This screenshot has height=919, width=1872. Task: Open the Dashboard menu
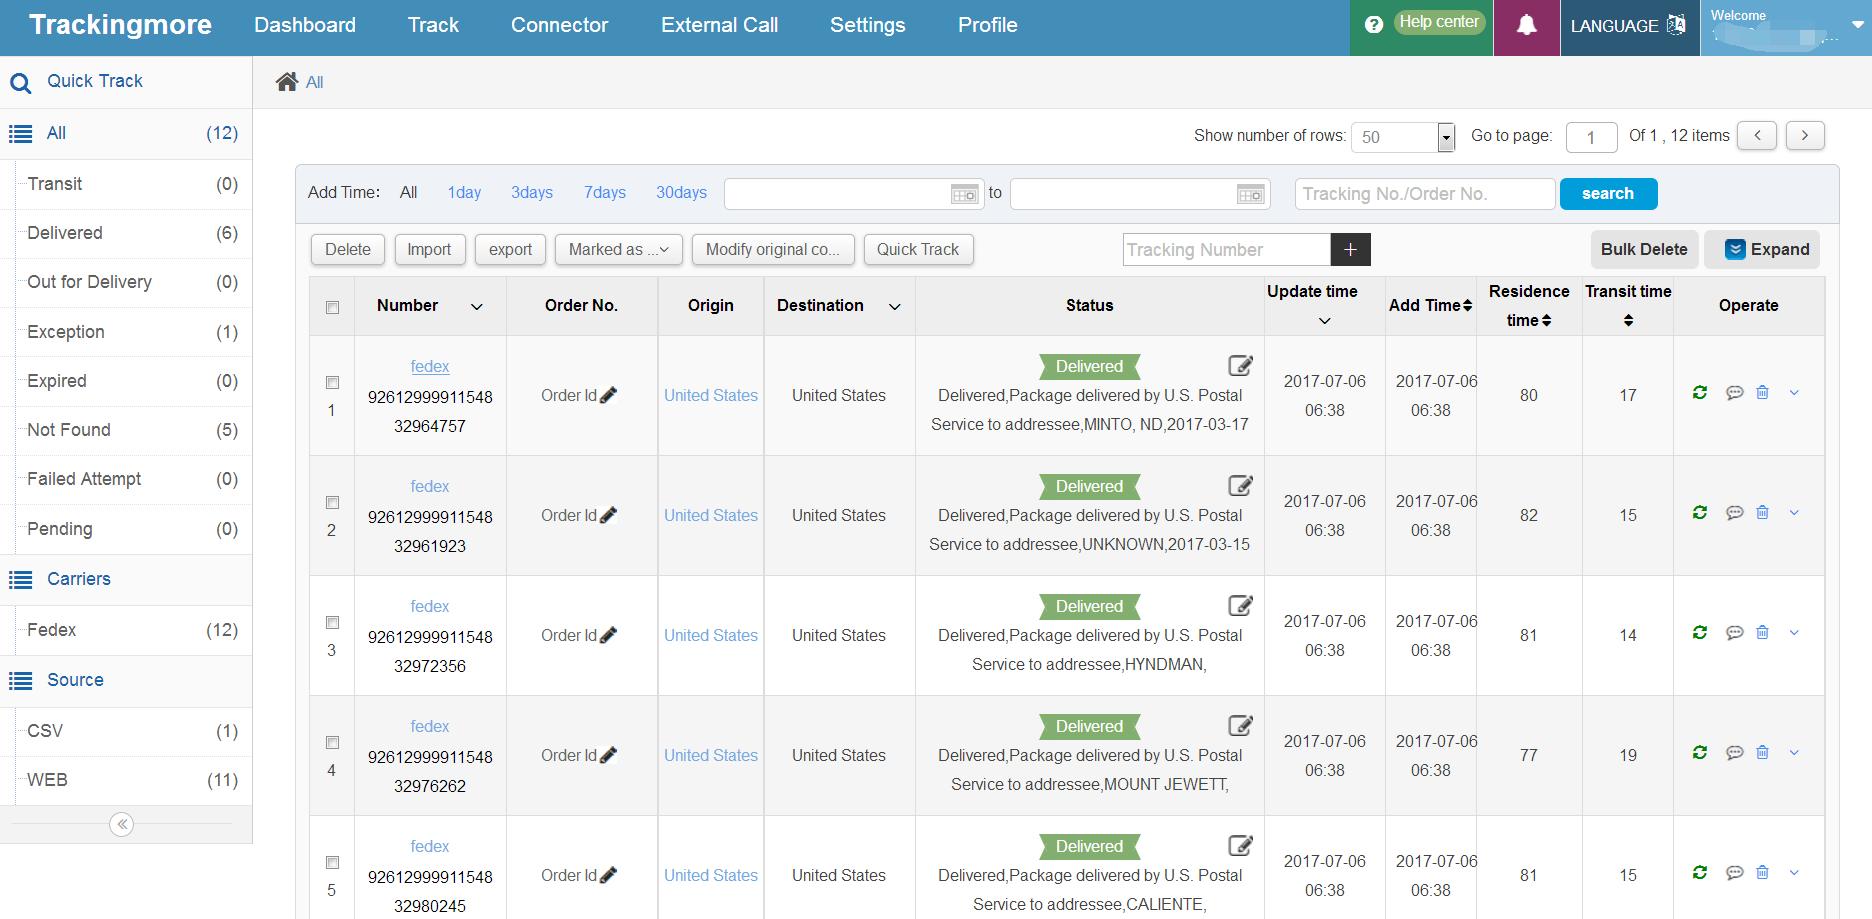pos(305,25)
